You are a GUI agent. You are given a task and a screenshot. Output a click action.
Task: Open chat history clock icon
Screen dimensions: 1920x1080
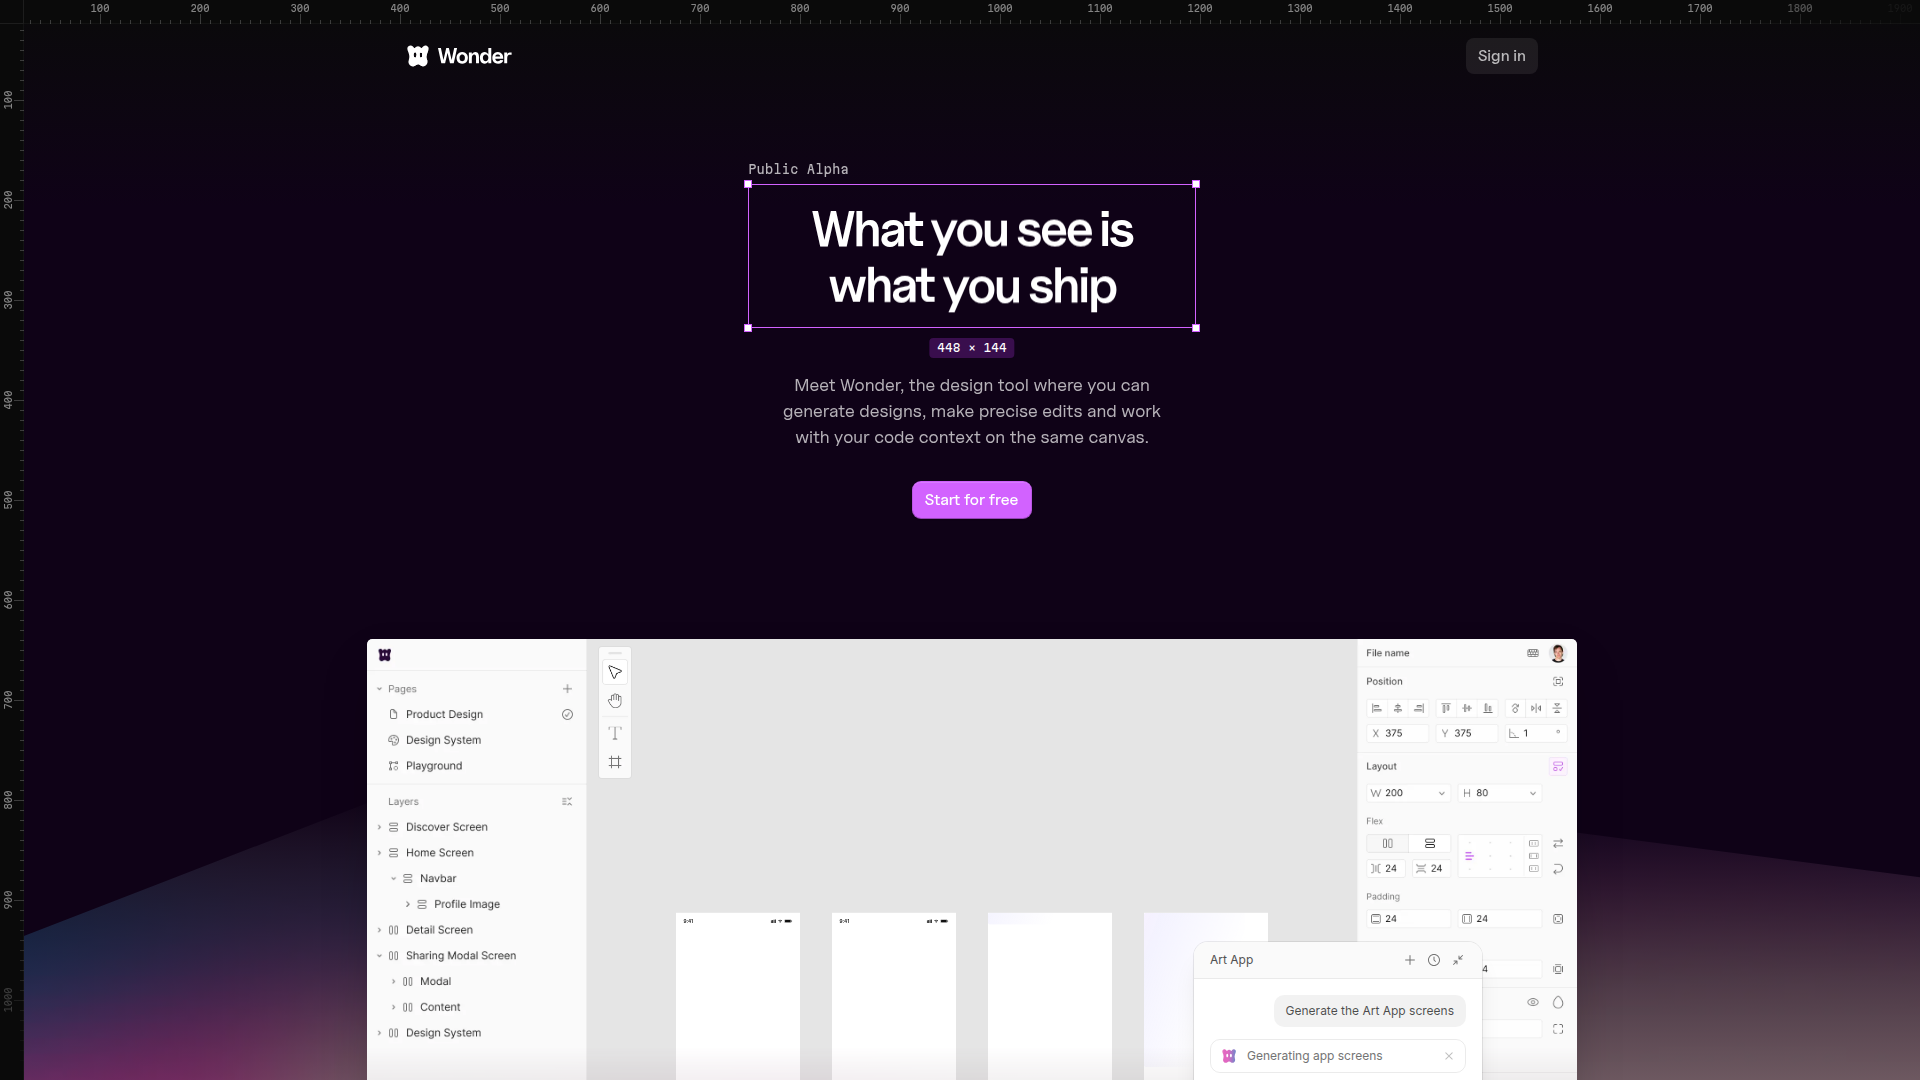point(1434,960)
